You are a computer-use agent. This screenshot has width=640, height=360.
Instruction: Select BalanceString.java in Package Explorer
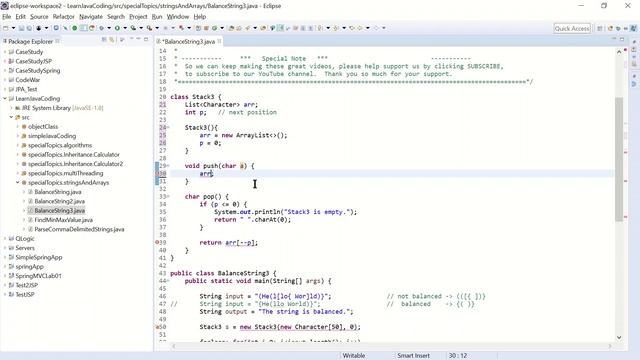58,192
